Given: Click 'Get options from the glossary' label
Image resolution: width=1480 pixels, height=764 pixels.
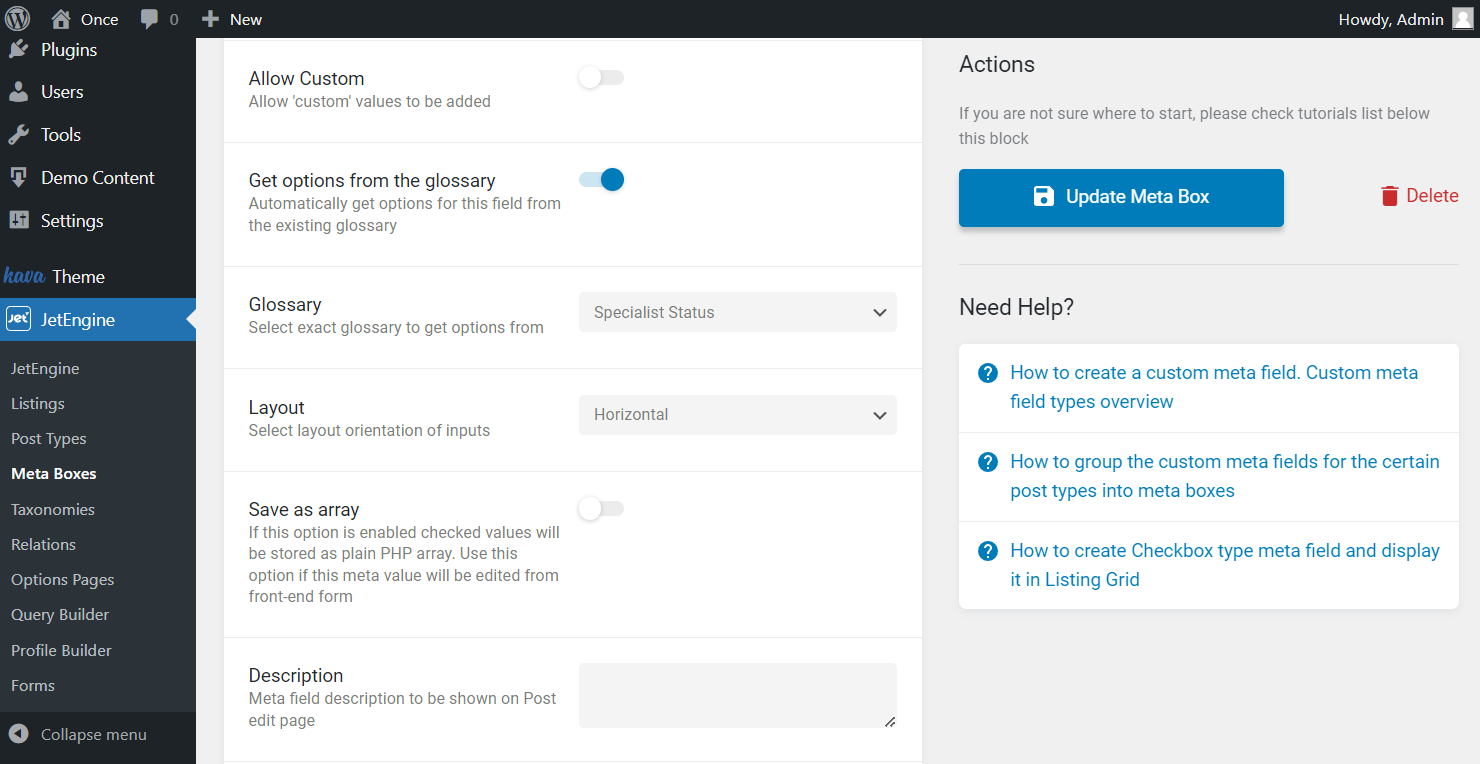Looking at the screenshot, I should (372, 180).
